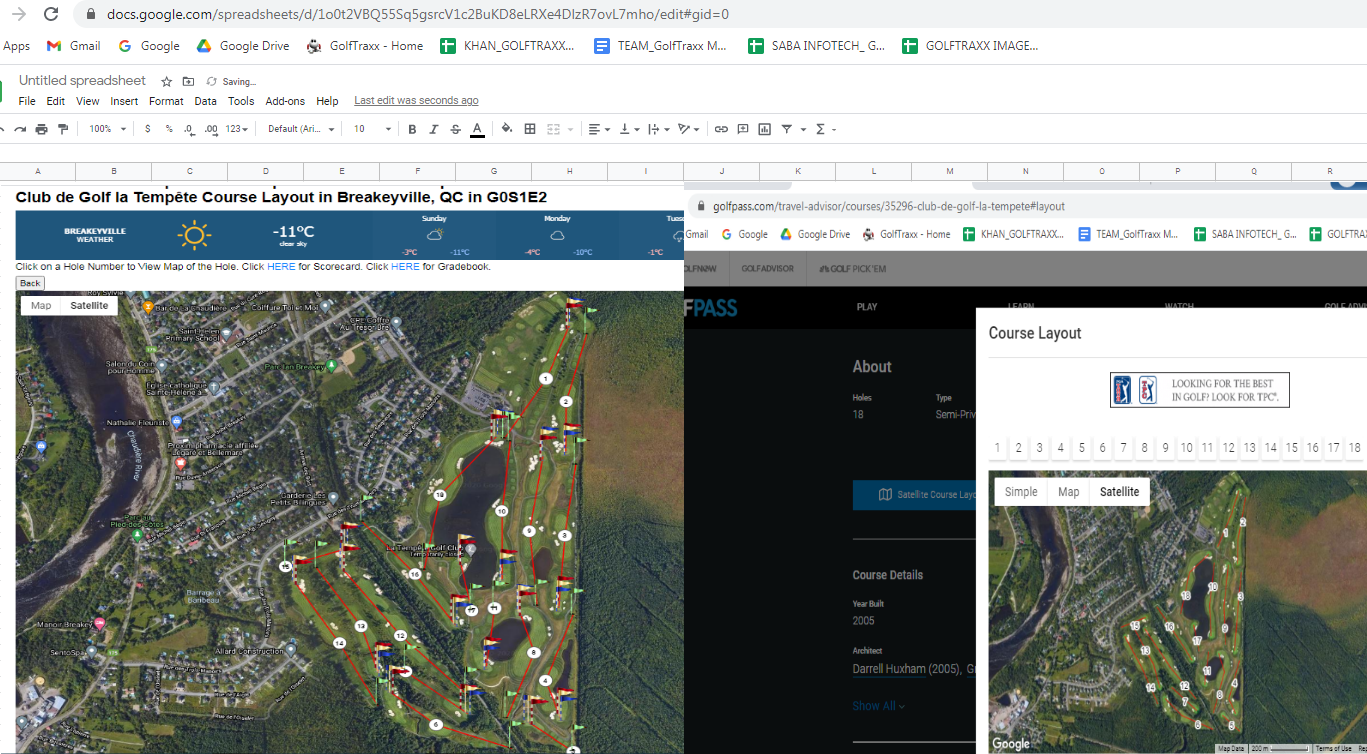Open the horizontal align dropdown

598,129
